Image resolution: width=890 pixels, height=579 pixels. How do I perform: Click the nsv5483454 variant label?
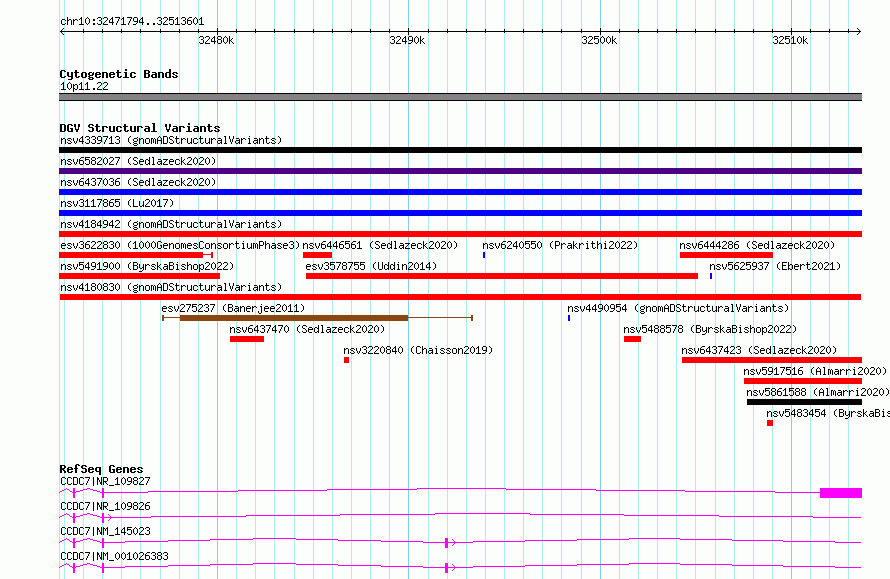coord(828,413)
